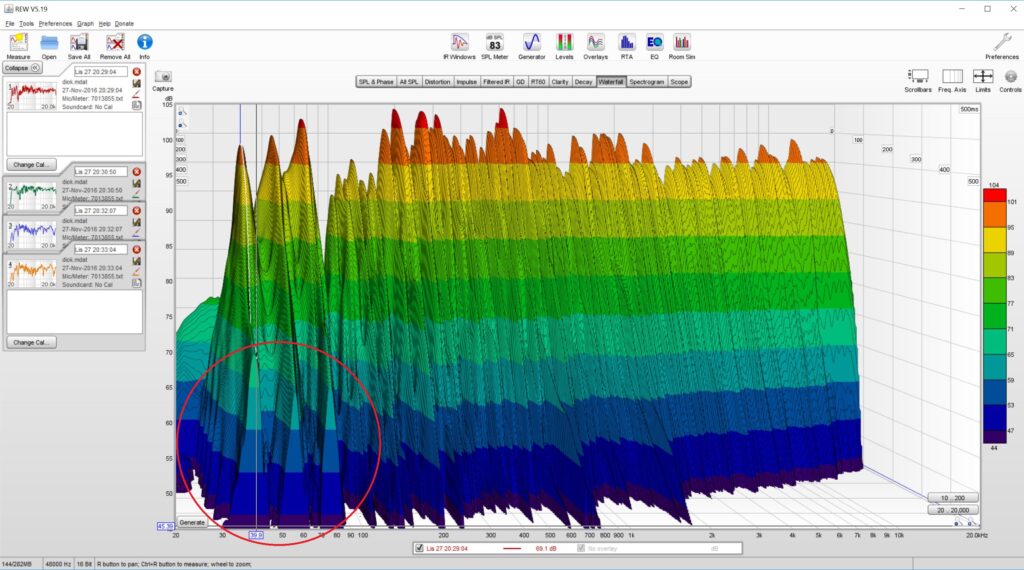This screenshot has width=1024, height=570.
Task: Set frequency range with 10 .. 200 button
Action: pos(952,498)
